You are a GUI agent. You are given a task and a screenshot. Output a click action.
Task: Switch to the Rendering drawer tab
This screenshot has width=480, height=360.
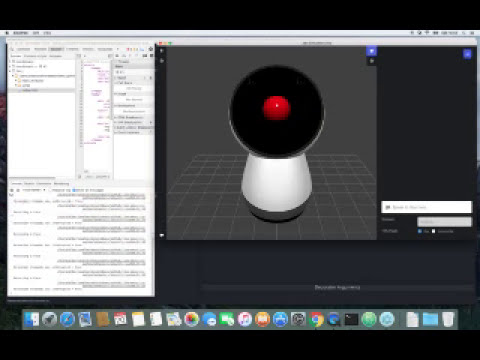tap(61, 183)
